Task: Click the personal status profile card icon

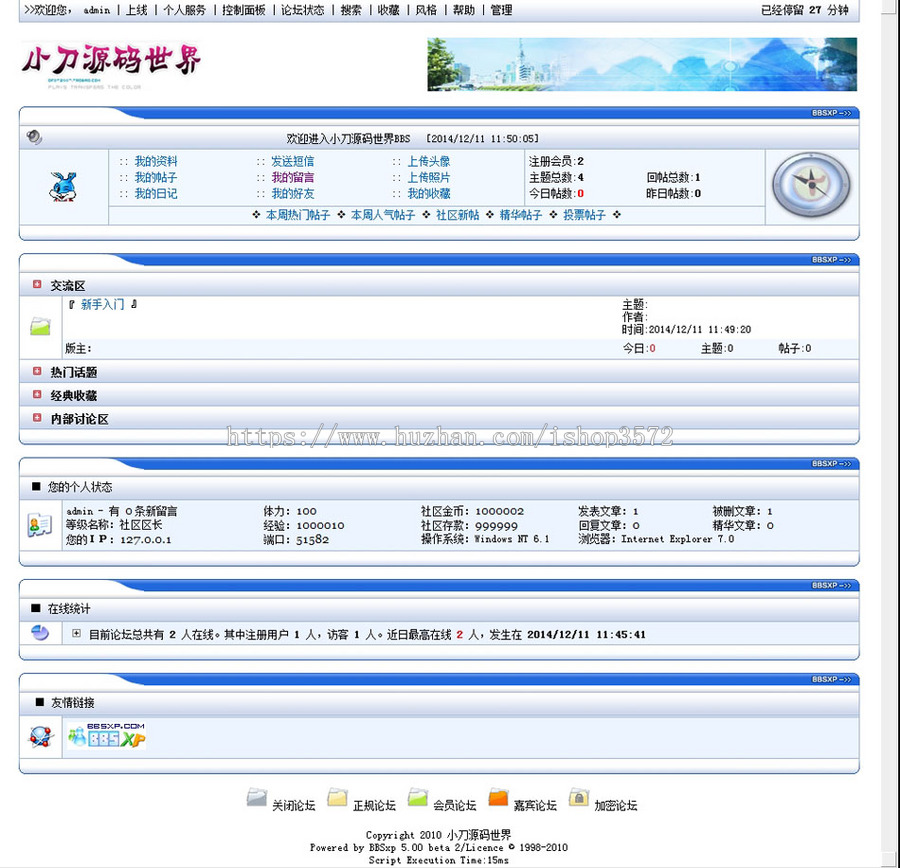Action: pyautogui.click(x=40, y=525)
